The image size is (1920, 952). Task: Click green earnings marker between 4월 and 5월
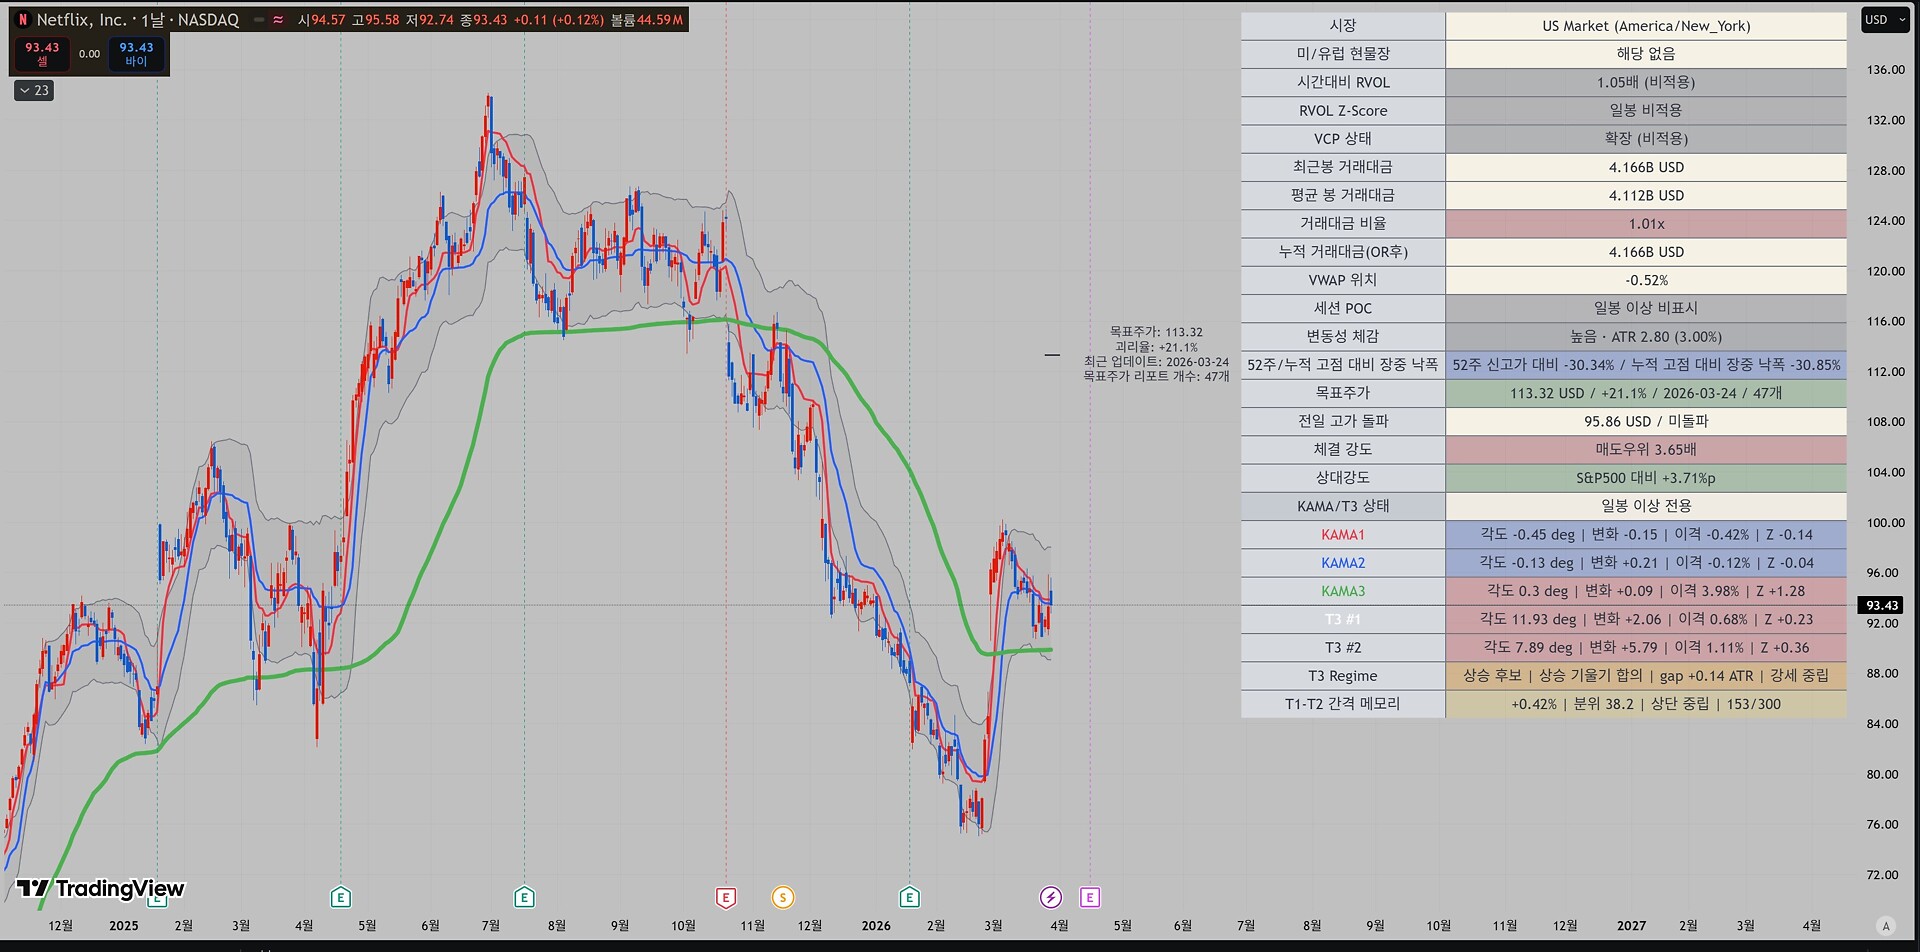[x=340, y=897]
